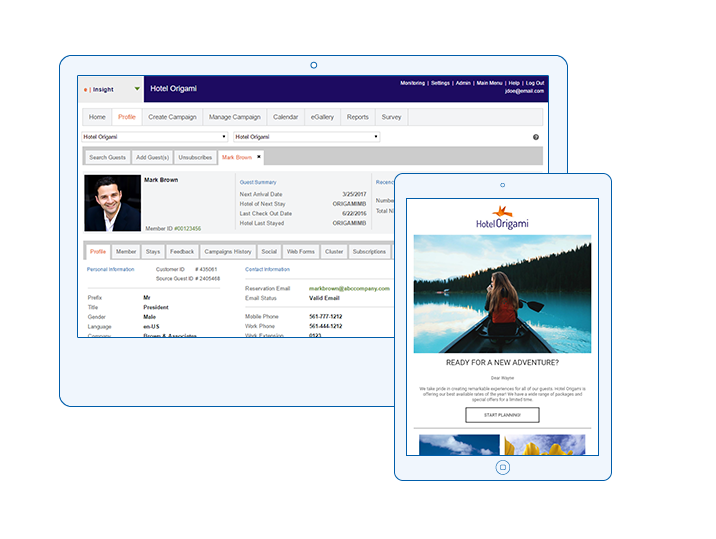Expand the first Hotel Origami dropdown
This screenshot has height=539, width=716.
[225, 137]
